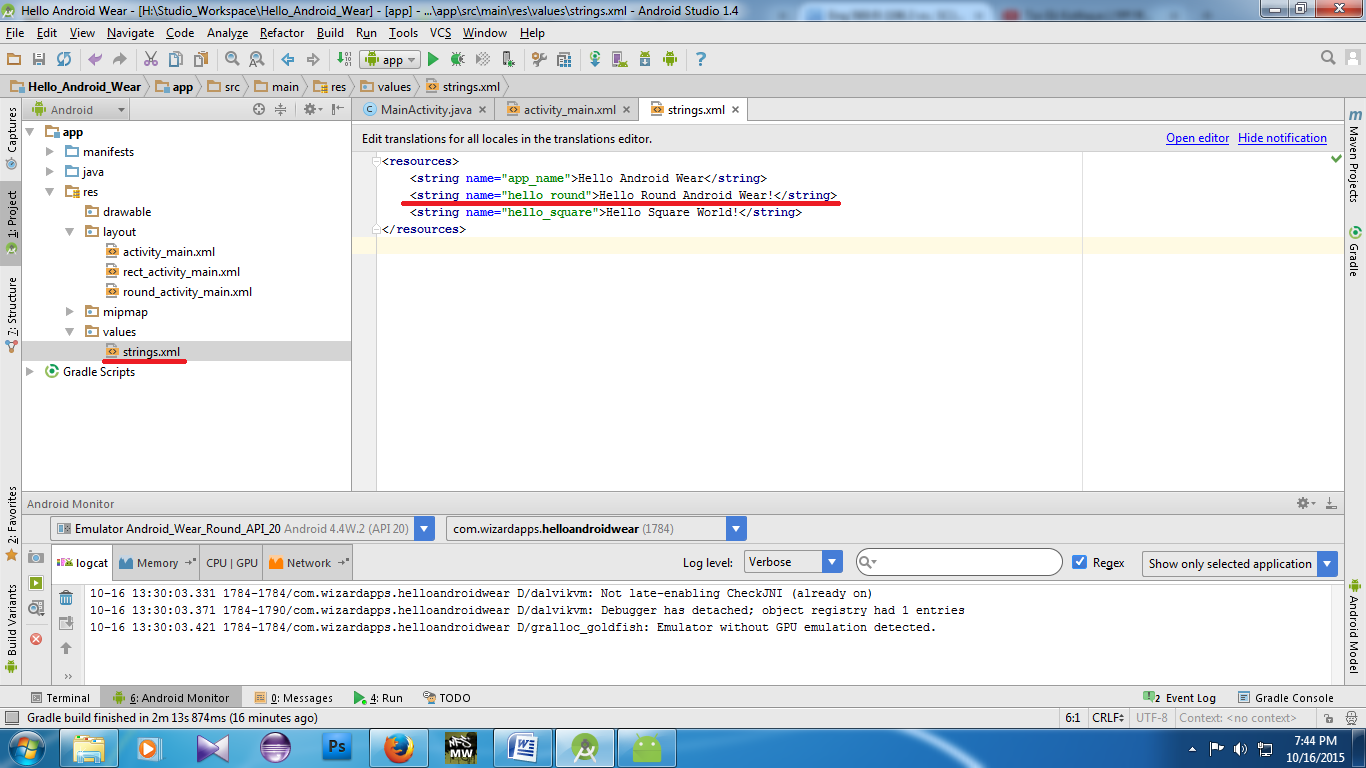Image resolution: width=1366 pixels, height=768 pixels.
Task: Click UTF-8 encoding in status bar
Action: 1151,718
